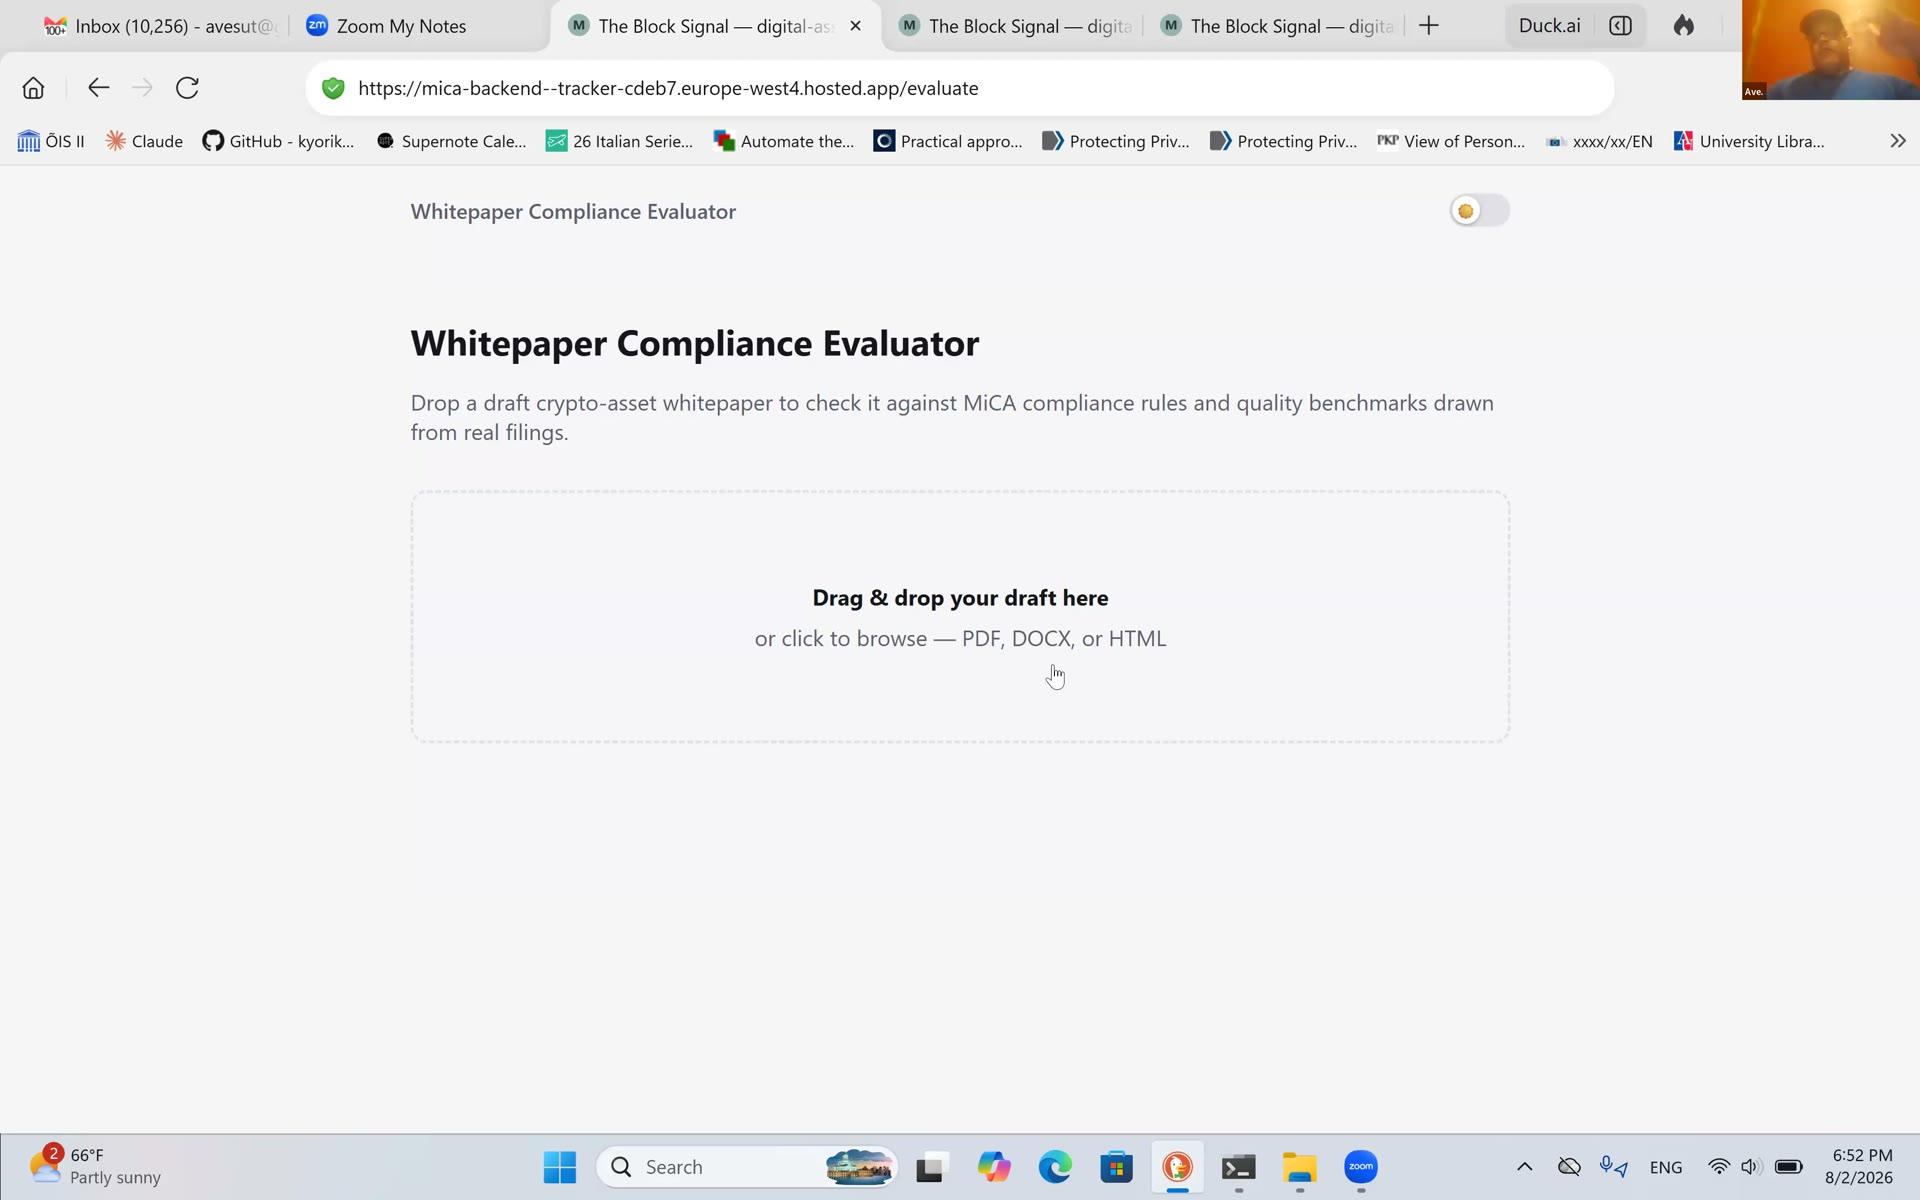
Task: Open Microsoft Store from the taskbar
Action: (1116, 1167)
